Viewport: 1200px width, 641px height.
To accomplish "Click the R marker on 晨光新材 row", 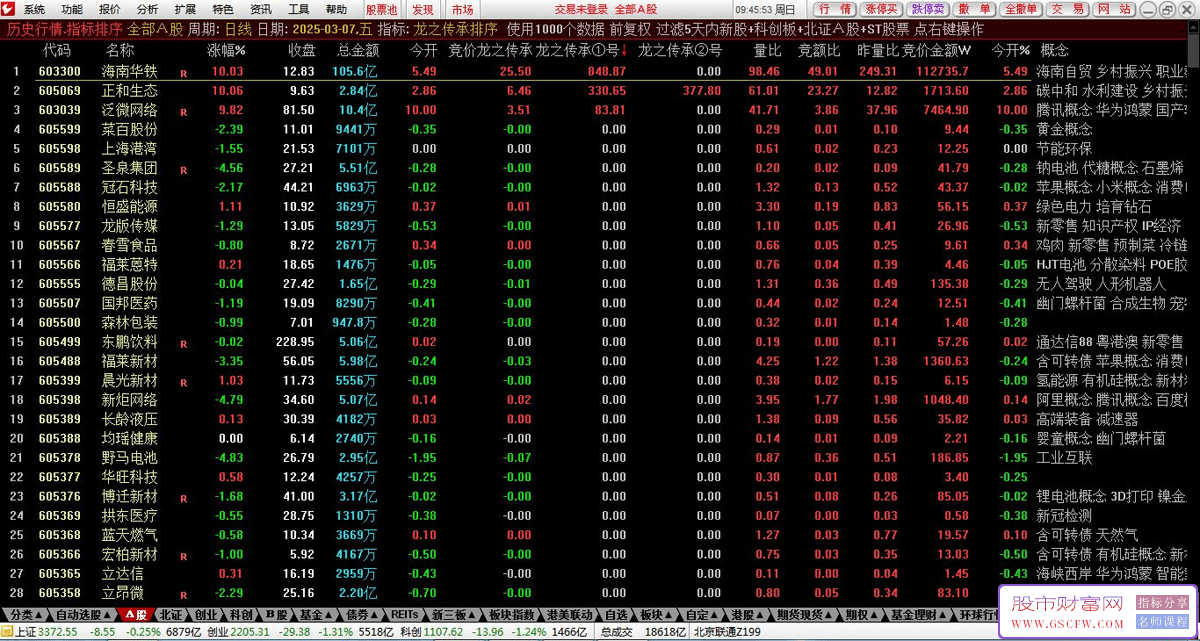I will point(183,382).
